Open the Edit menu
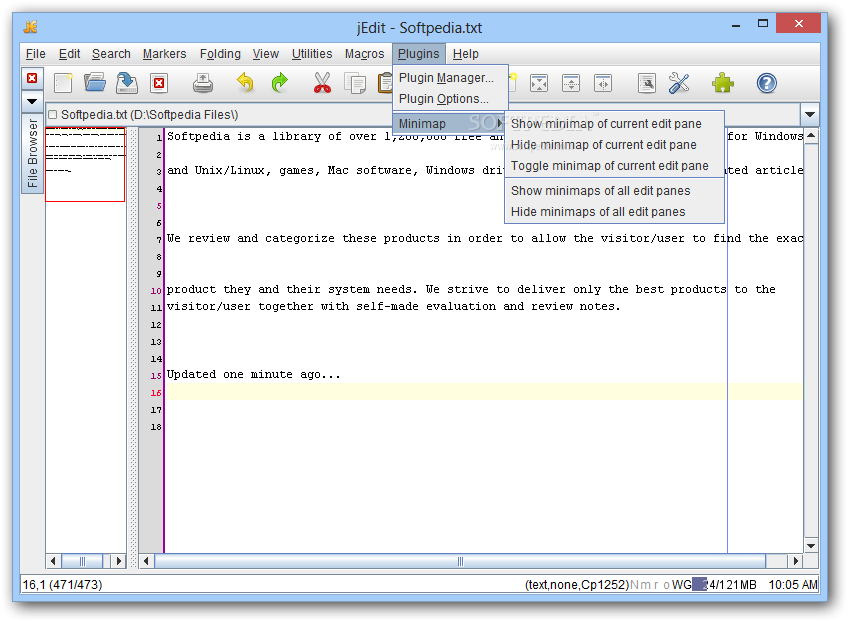 coord(69,54)
